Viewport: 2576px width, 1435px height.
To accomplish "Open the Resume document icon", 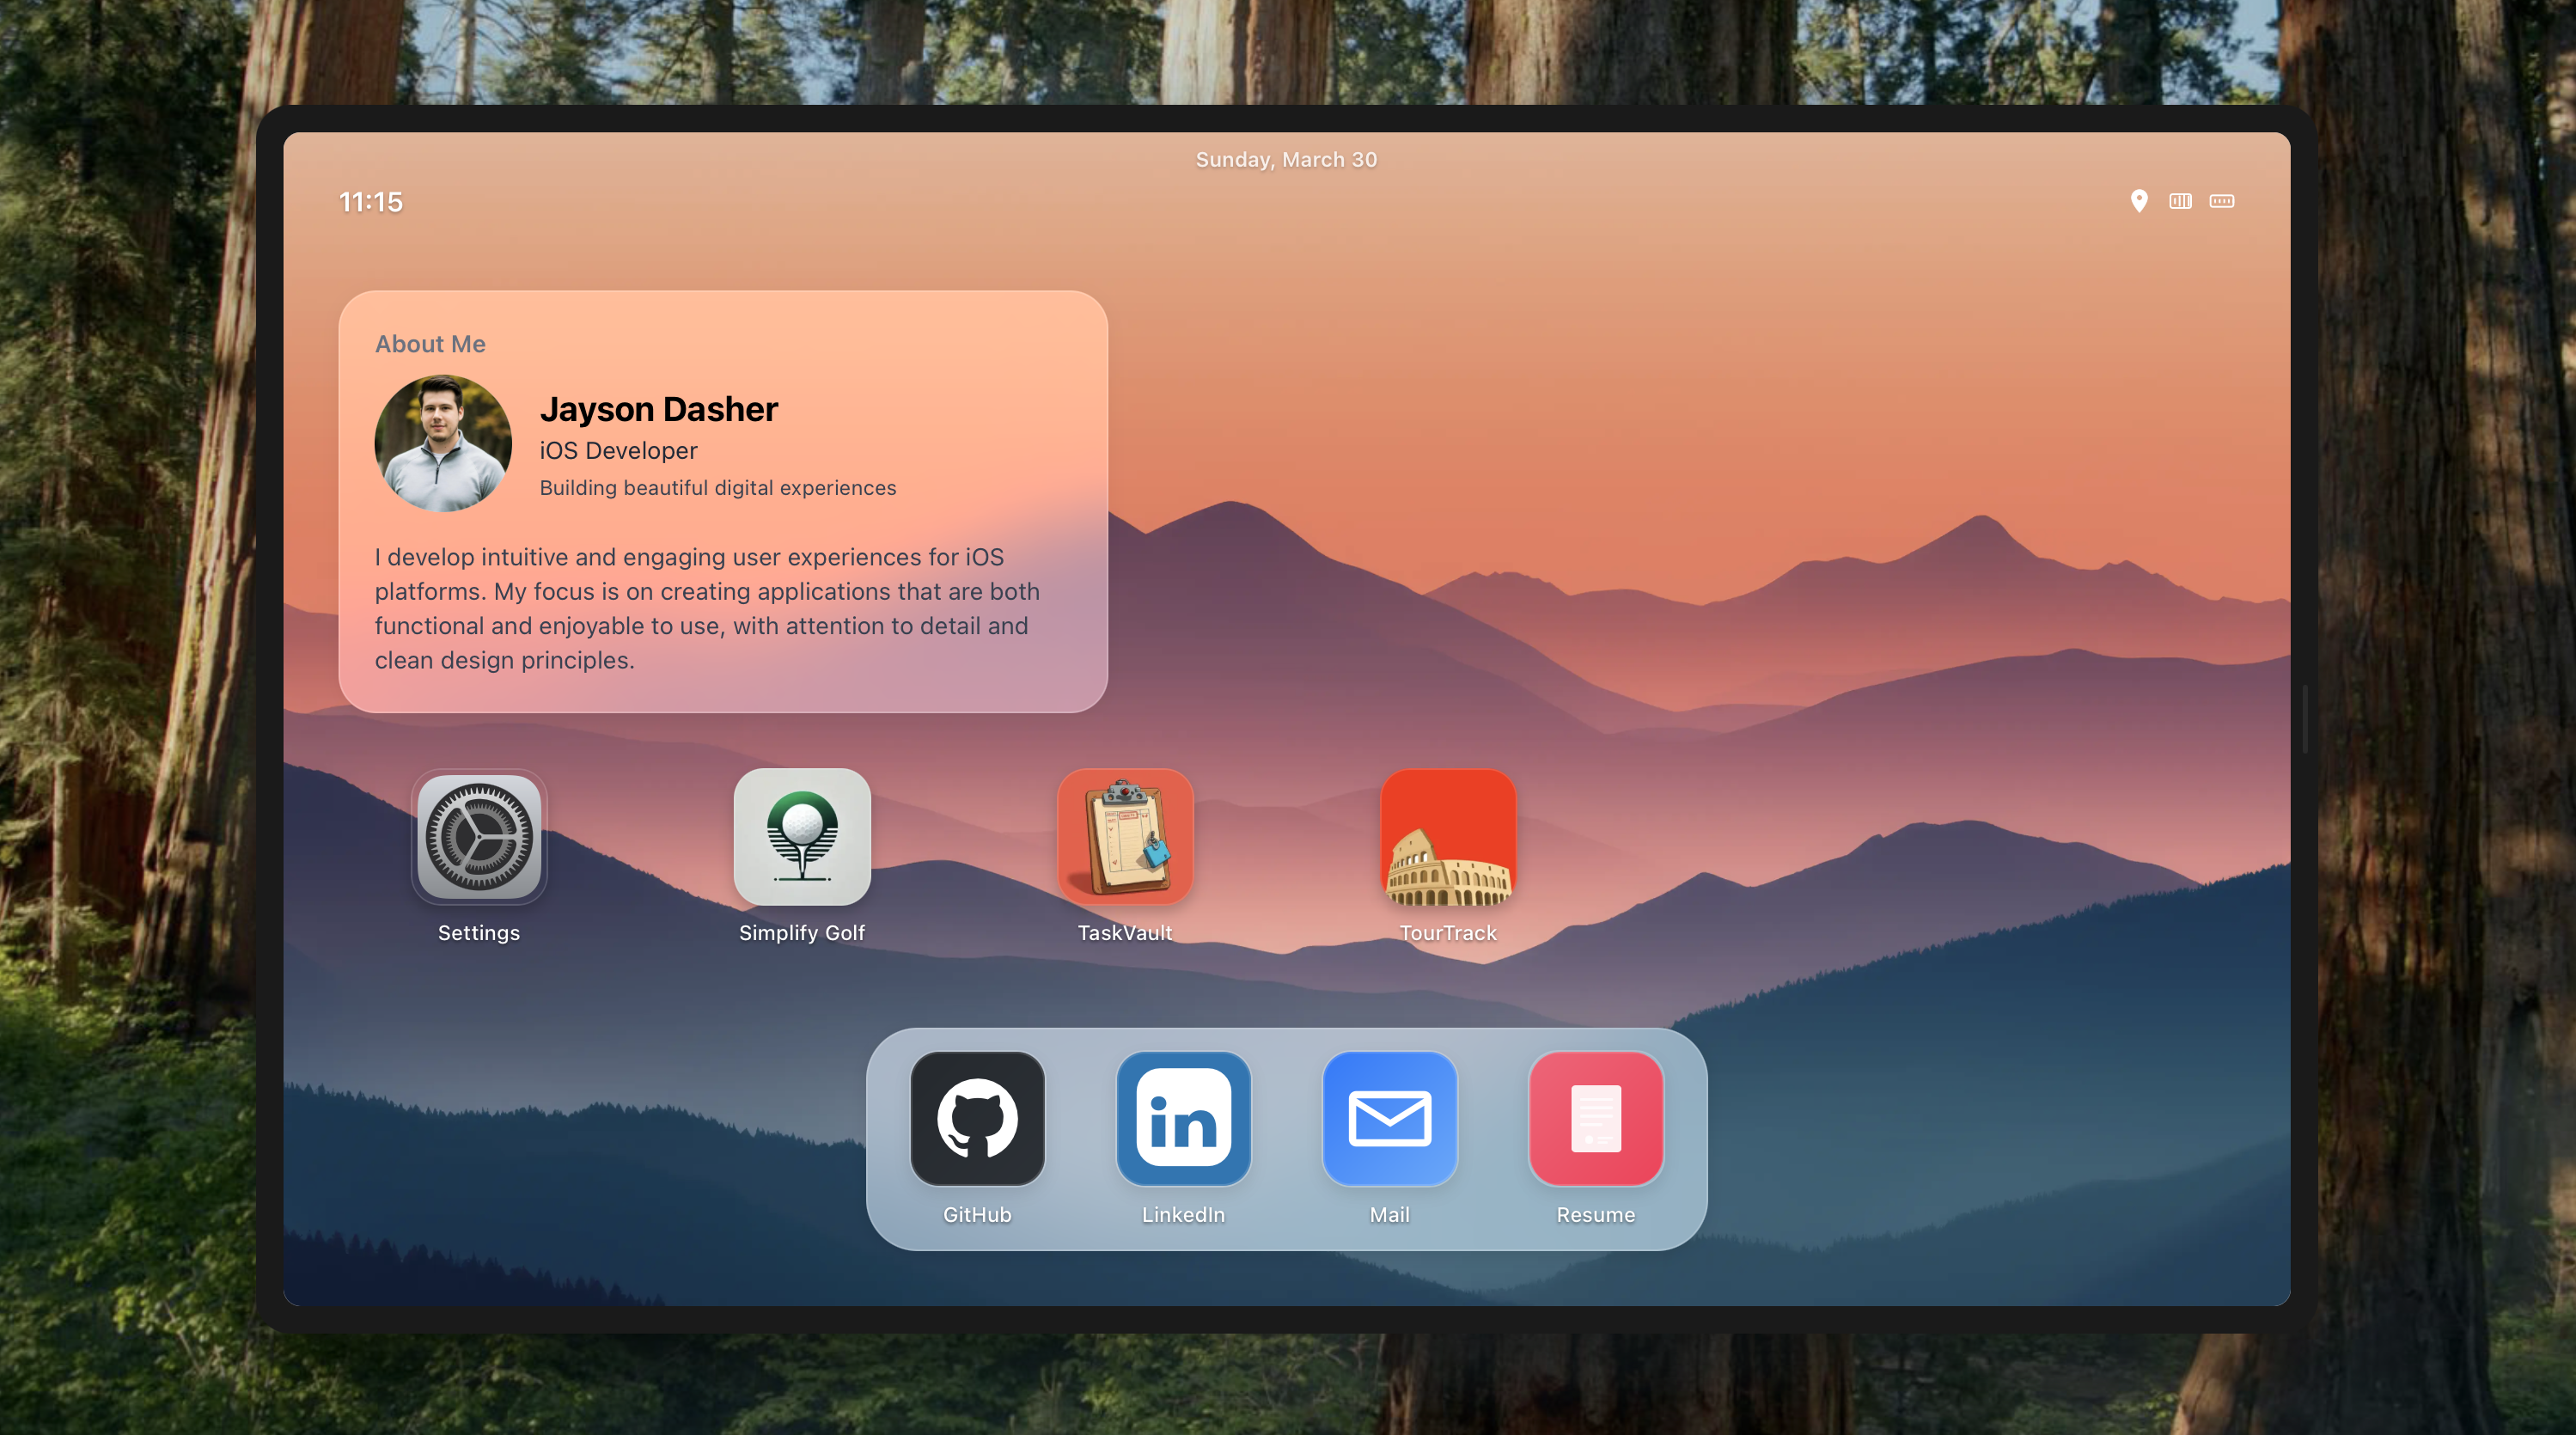I will (x=1596, y=1118).
